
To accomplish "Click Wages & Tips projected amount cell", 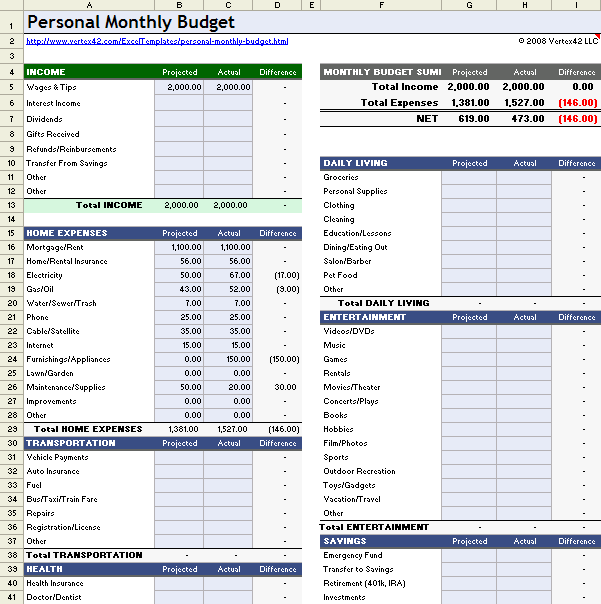I will 179,87.
